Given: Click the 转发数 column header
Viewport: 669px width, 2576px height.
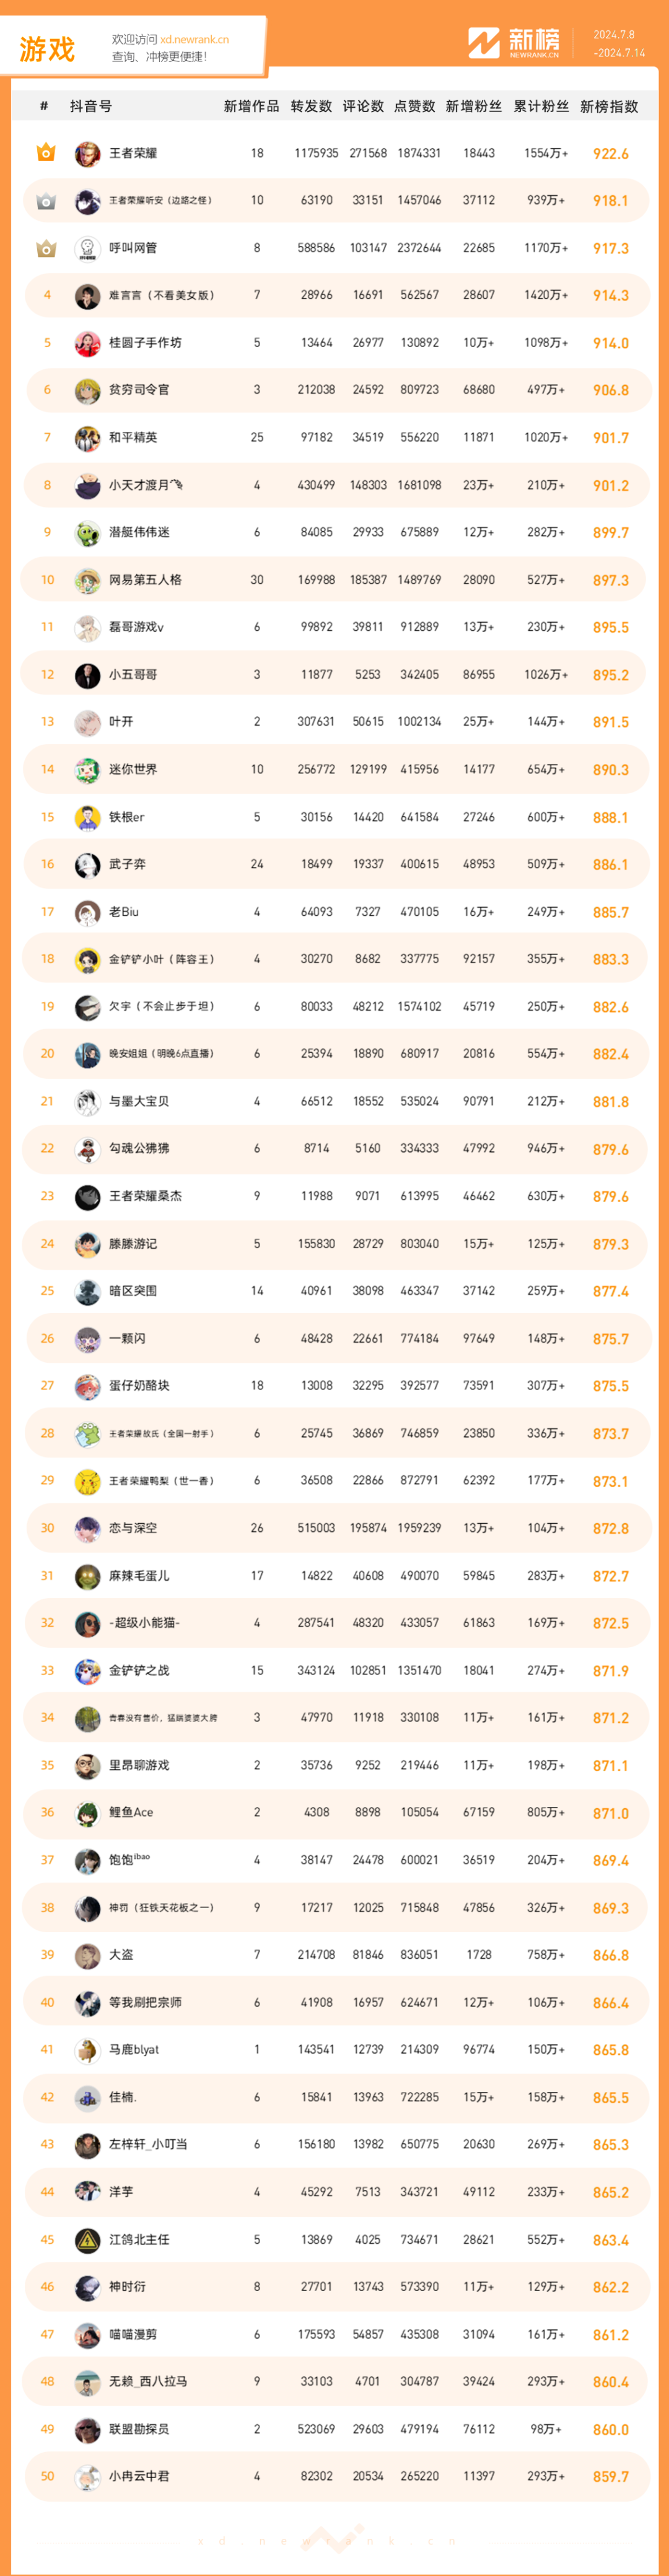Looking at the screenshot, I should [311, 106].
